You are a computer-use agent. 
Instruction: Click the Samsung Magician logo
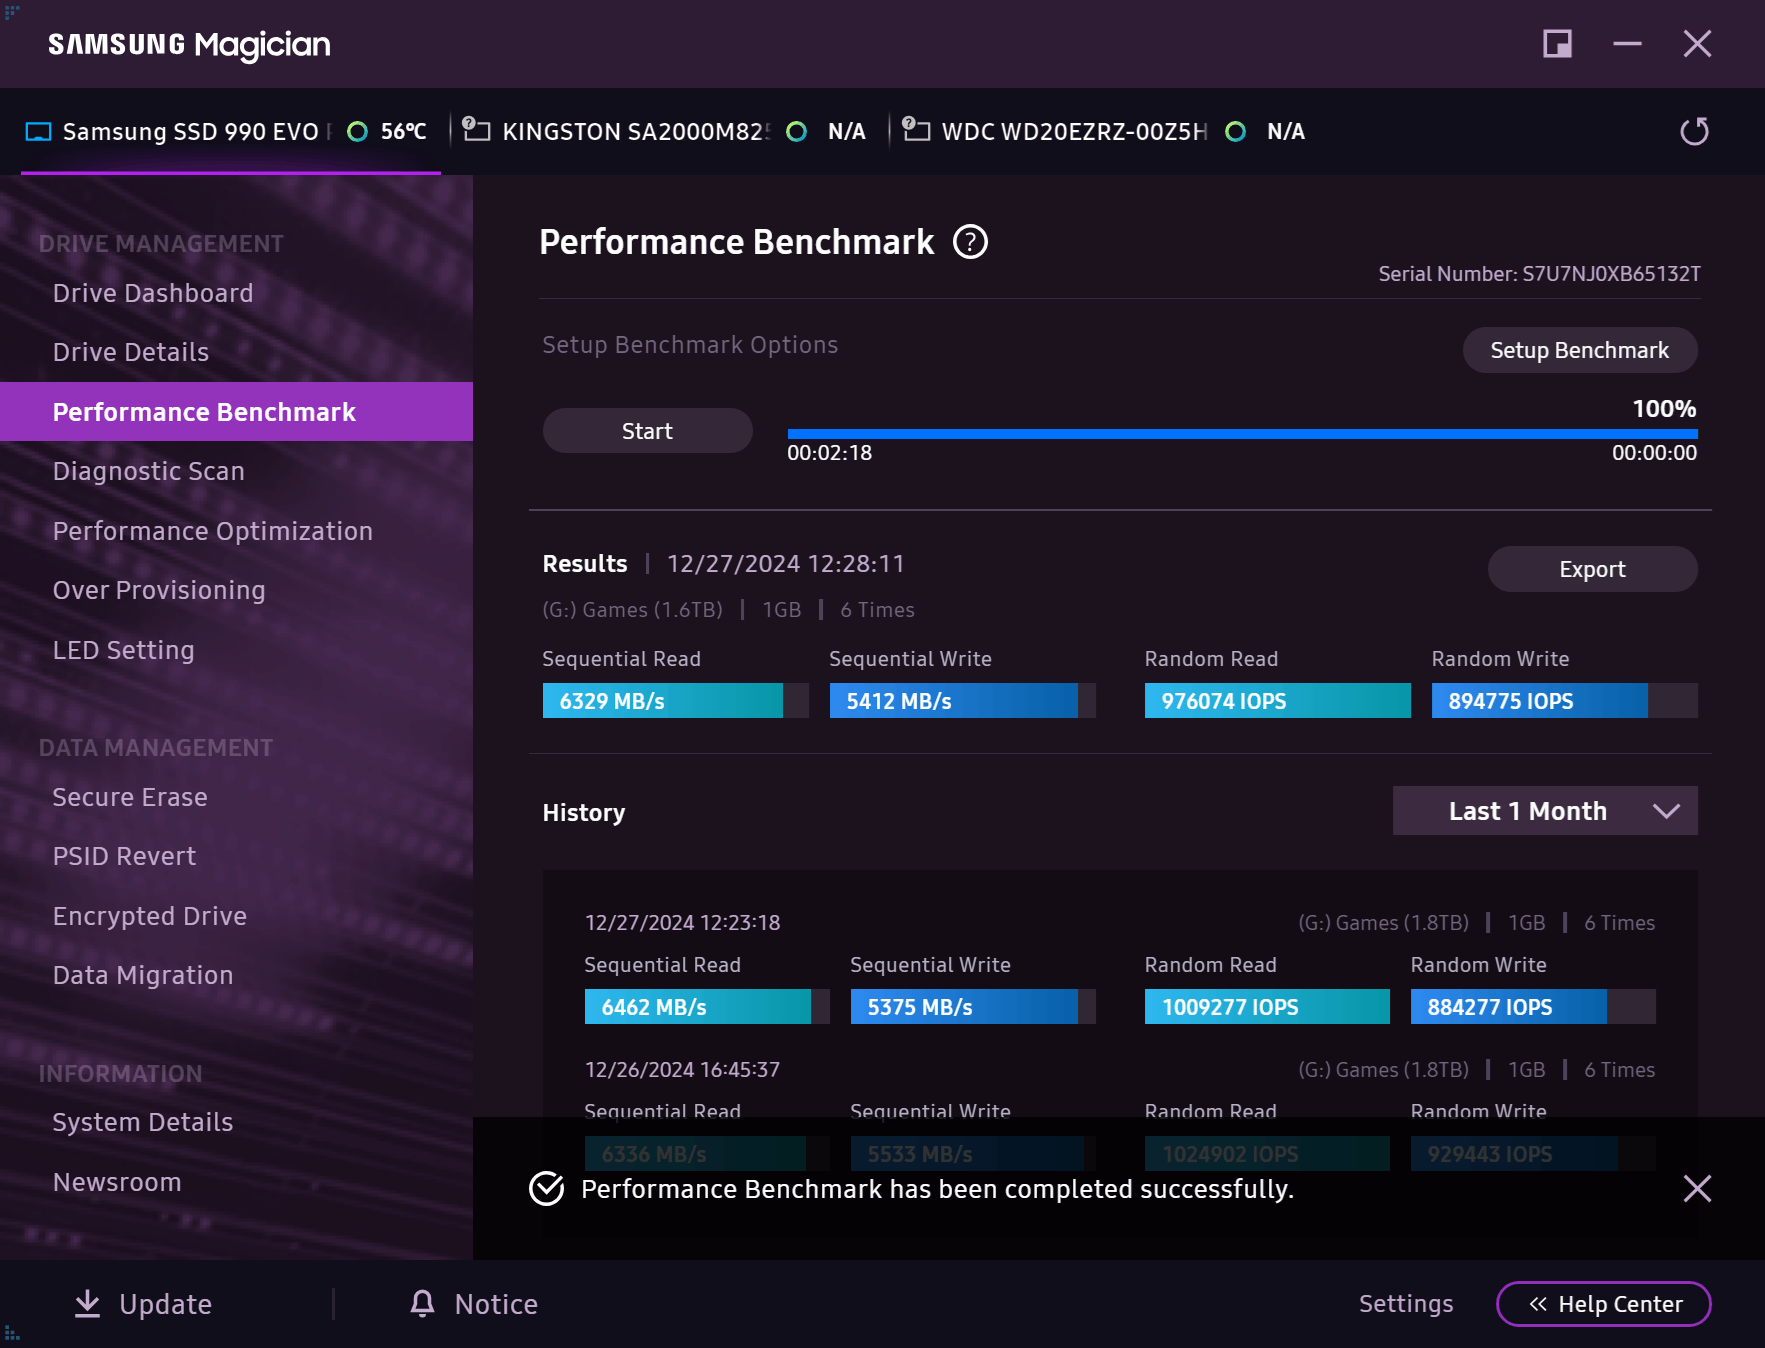point(189,44)
